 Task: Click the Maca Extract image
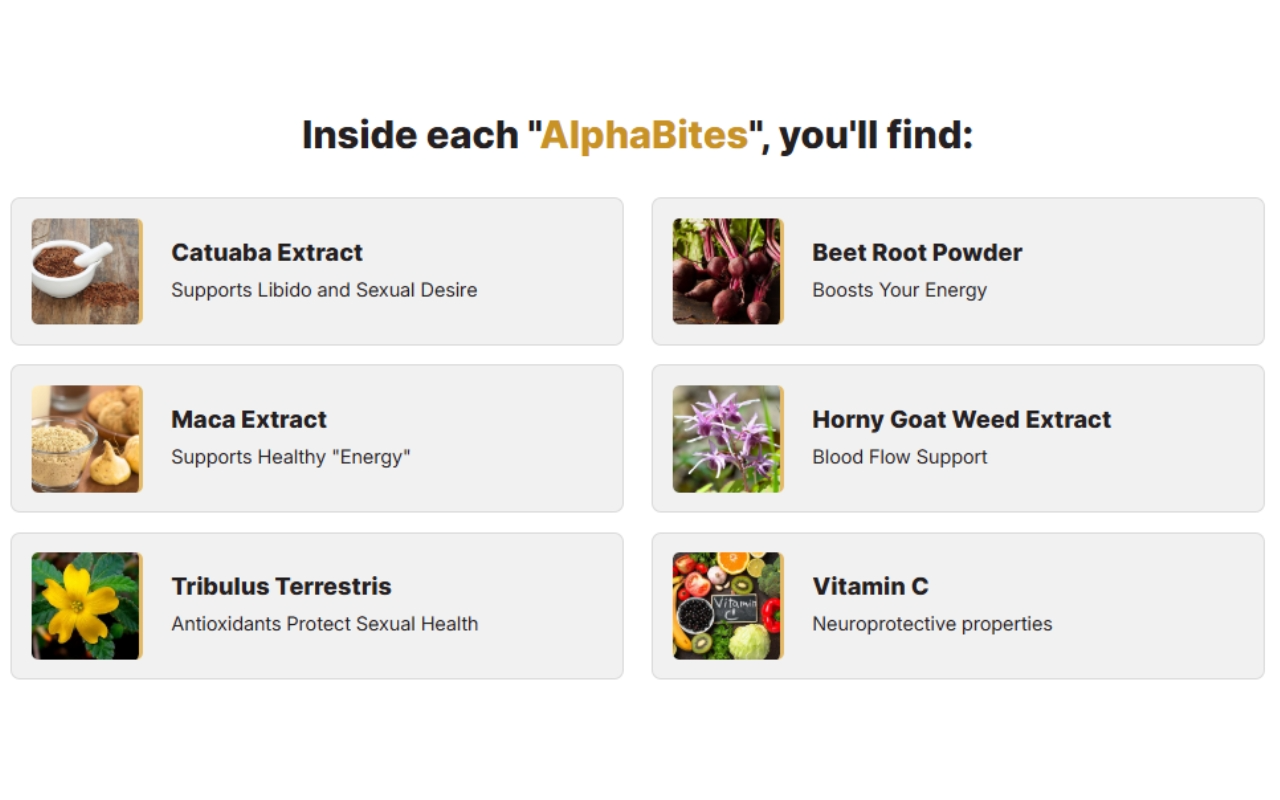coord(87,439)
